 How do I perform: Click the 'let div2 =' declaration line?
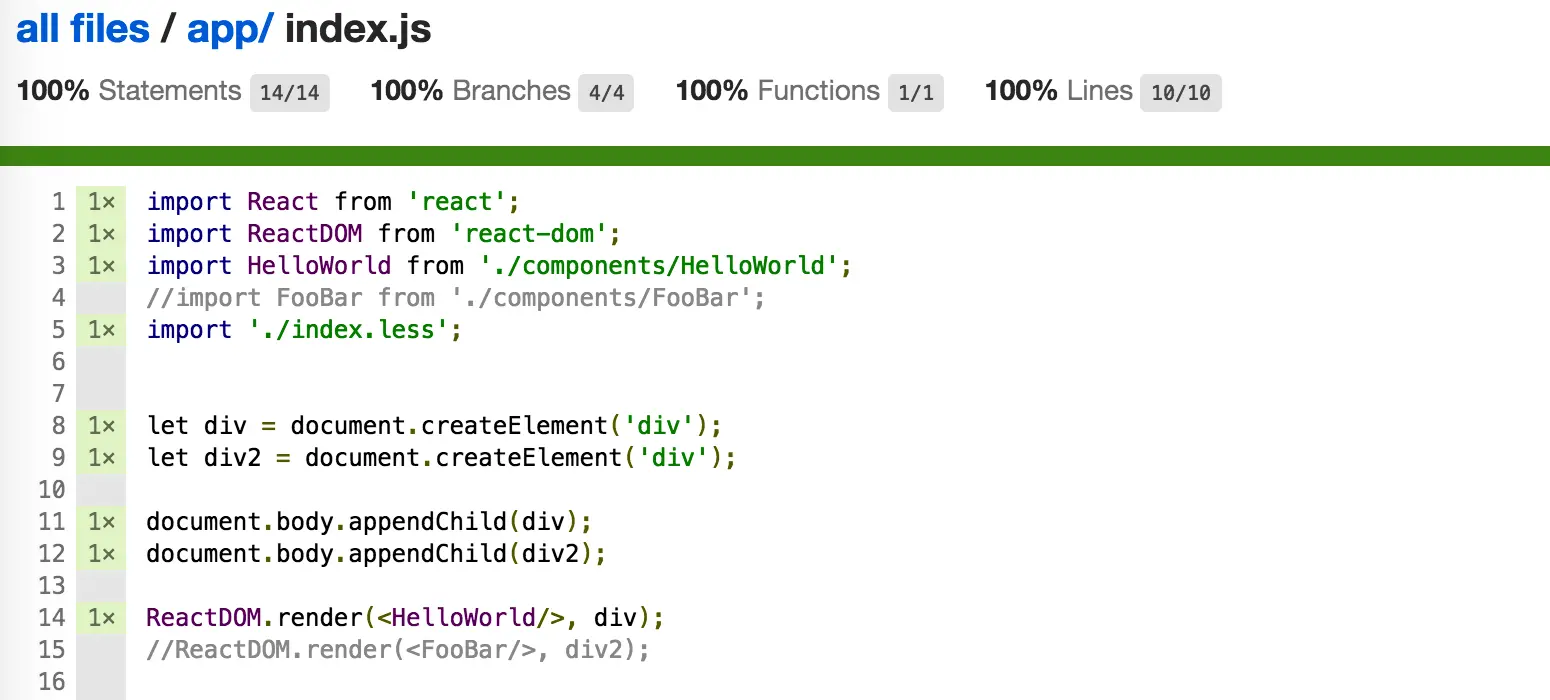441,458
